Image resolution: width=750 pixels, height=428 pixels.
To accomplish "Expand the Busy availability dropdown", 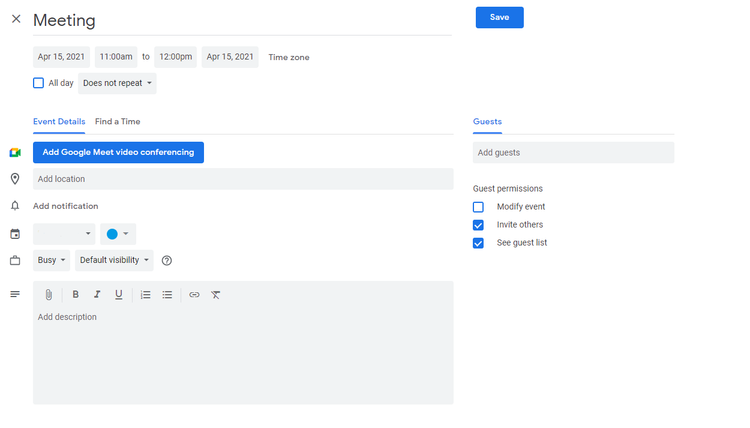I will pos(51,260).
